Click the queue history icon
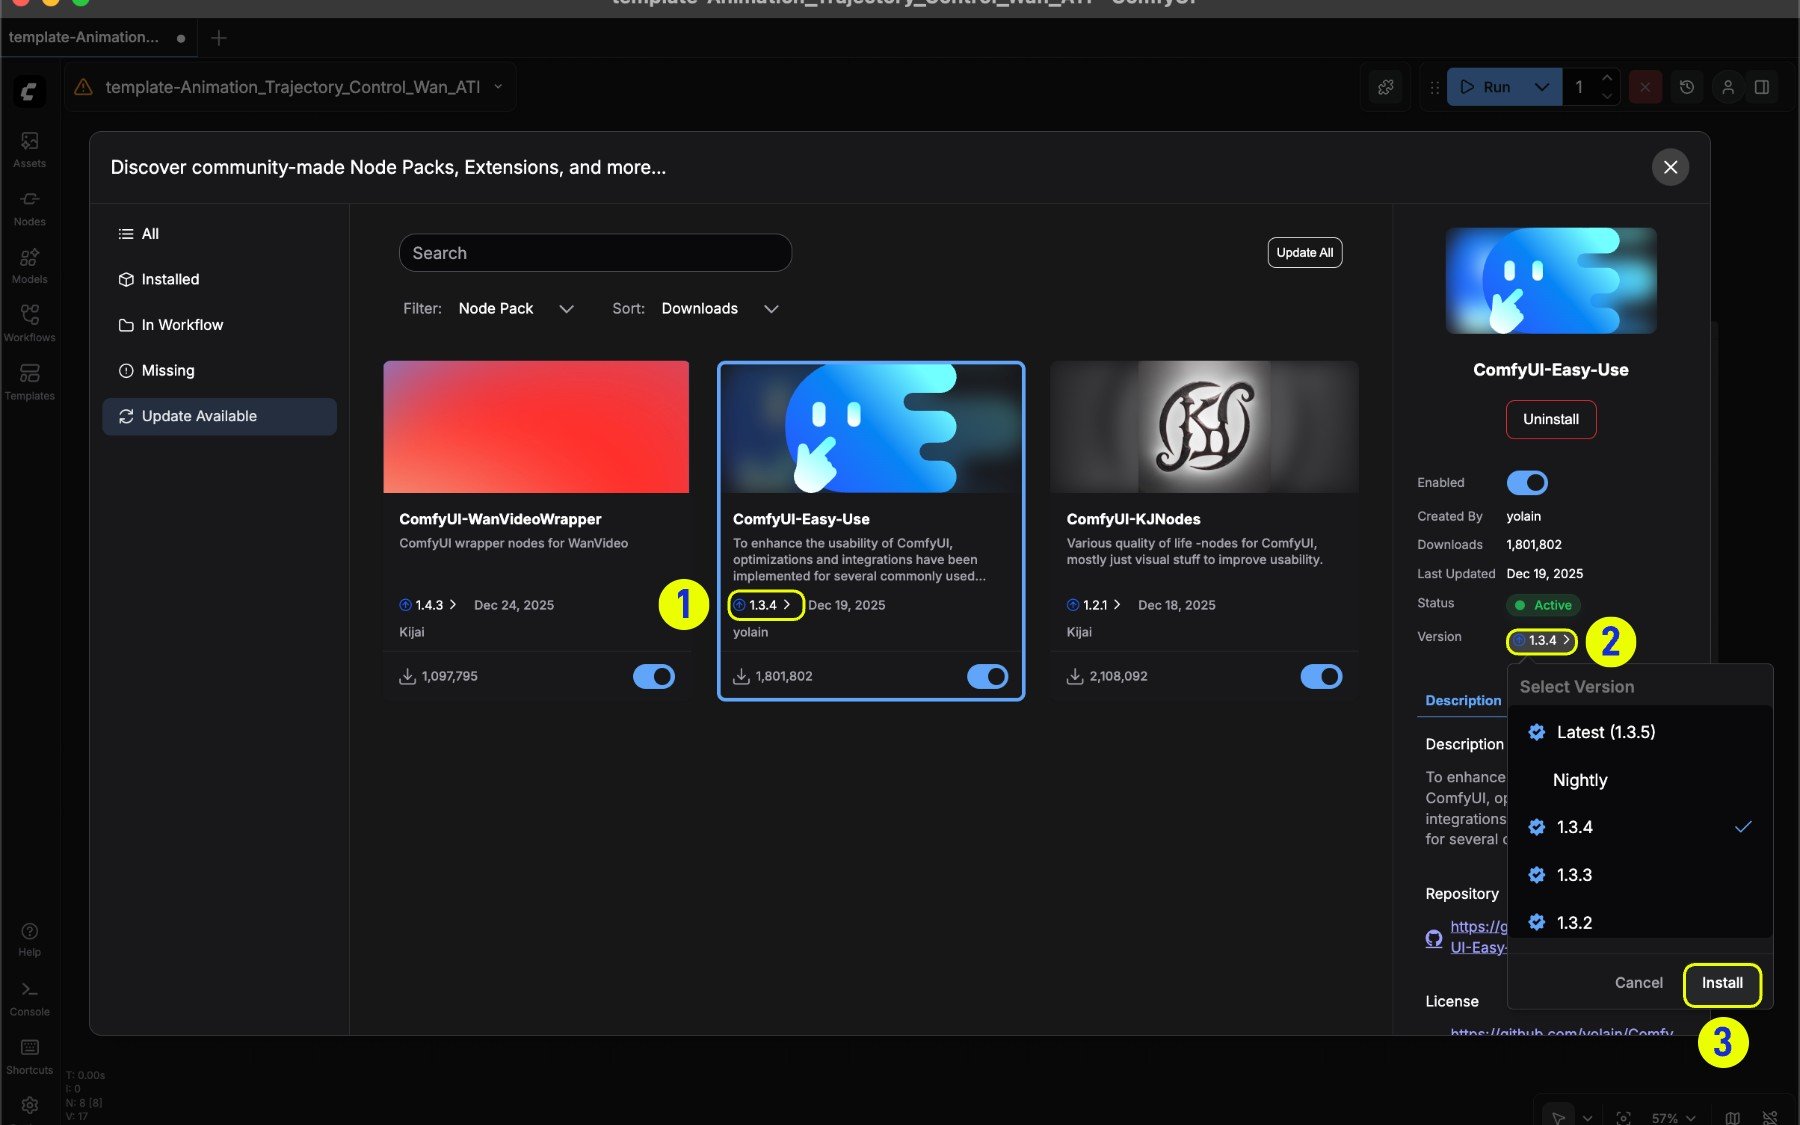The image size is (1800, 1125). click(1687, 87)
